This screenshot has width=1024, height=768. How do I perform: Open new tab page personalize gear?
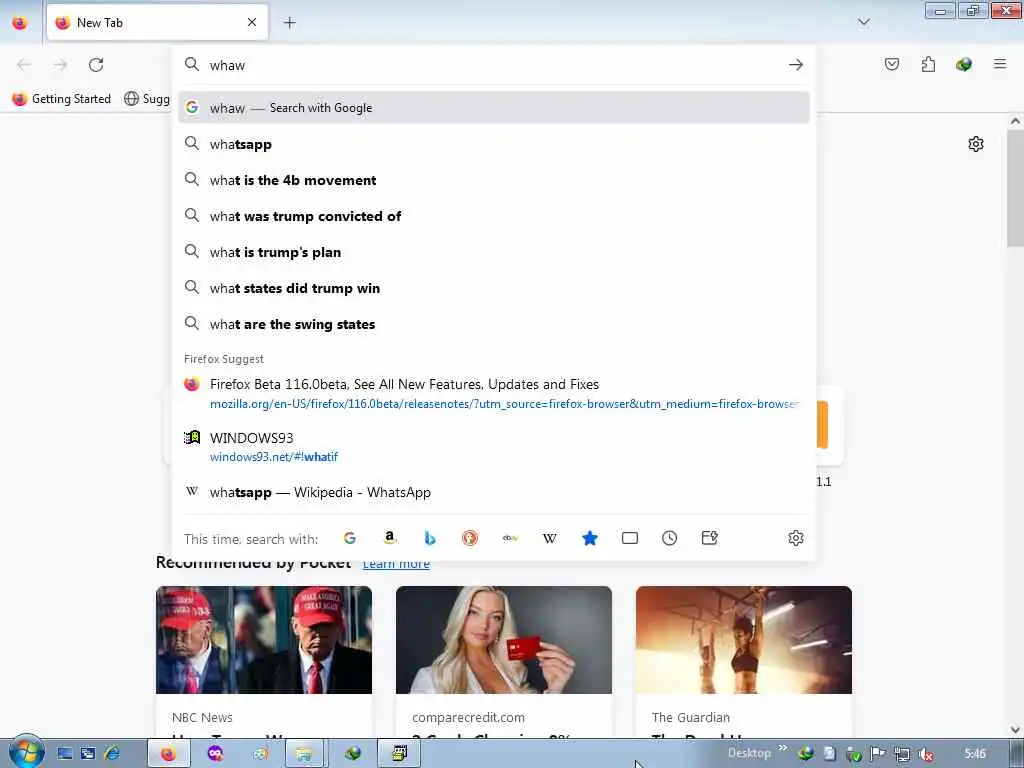[x=976, y=144]
